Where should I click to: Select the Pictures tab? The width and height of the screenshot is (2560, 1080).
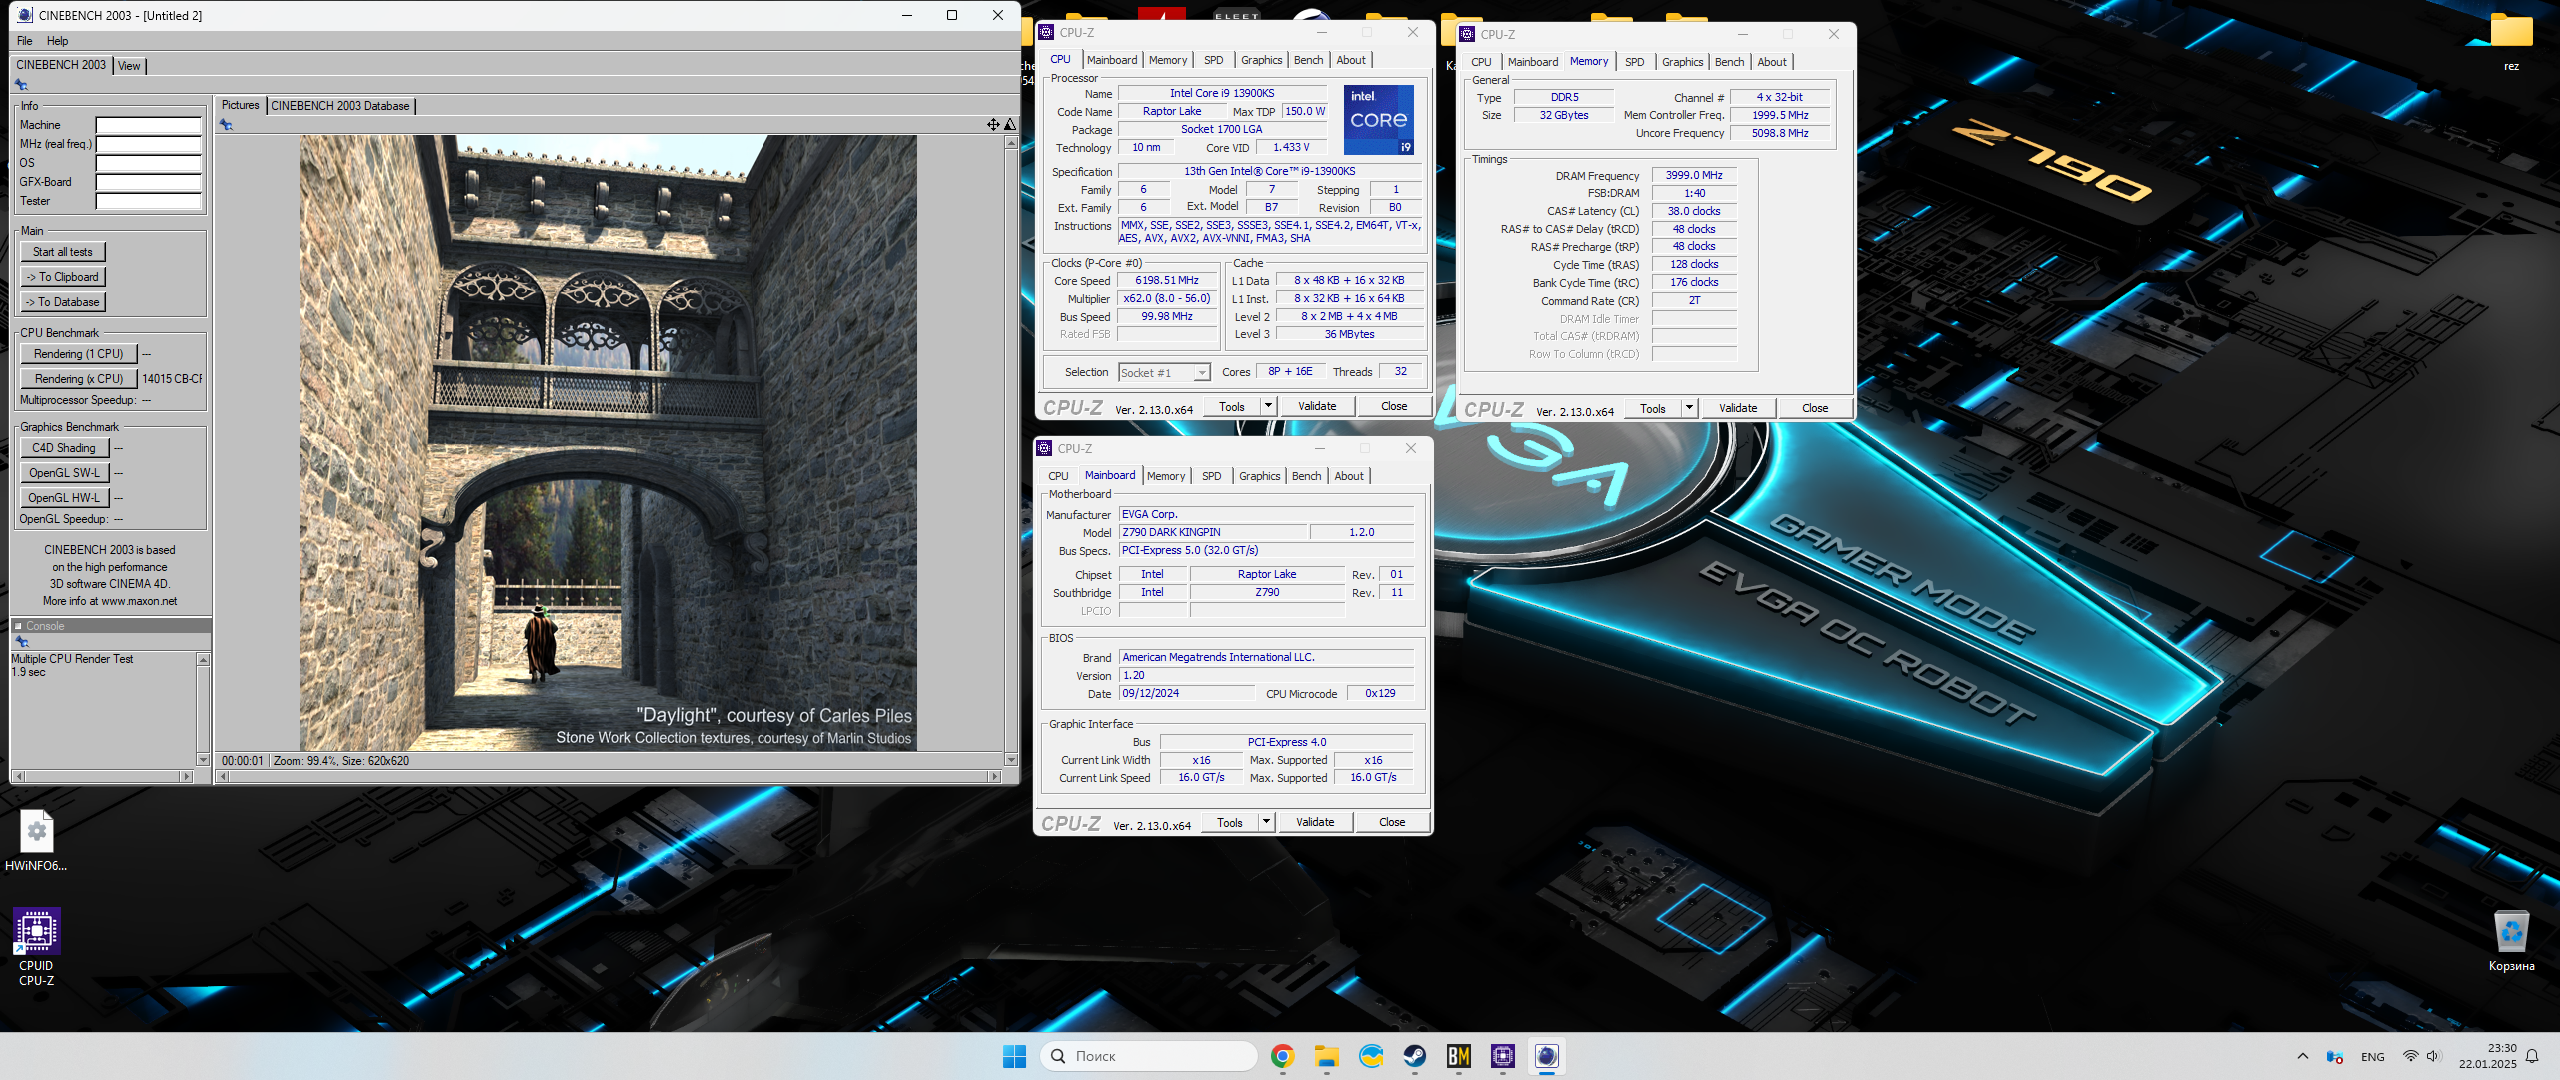tap(240, 105)
